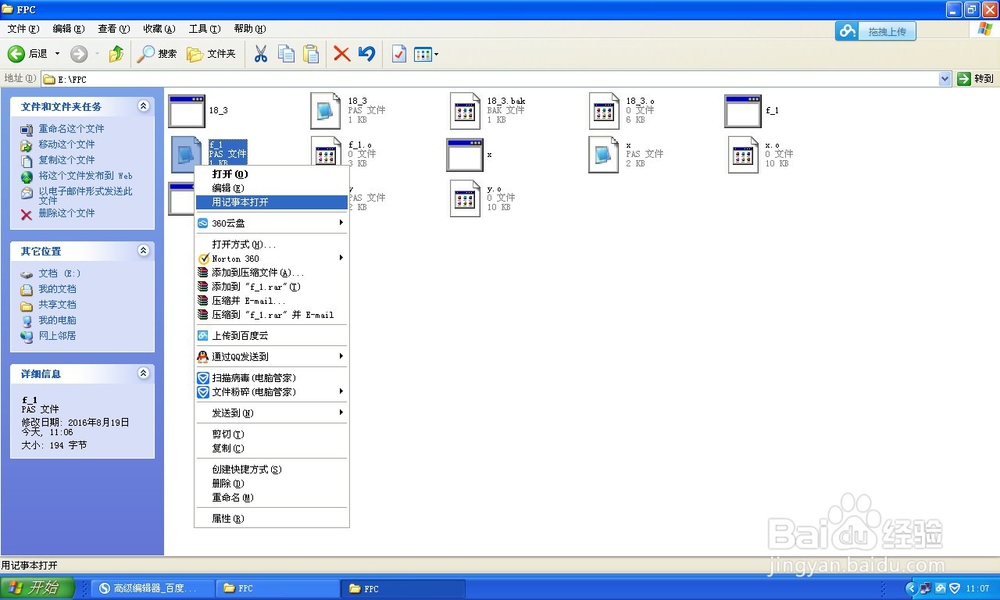This screenshot has height=600, width=1000.
Task: Go up one folder level
Action: (x=116, y=54)
